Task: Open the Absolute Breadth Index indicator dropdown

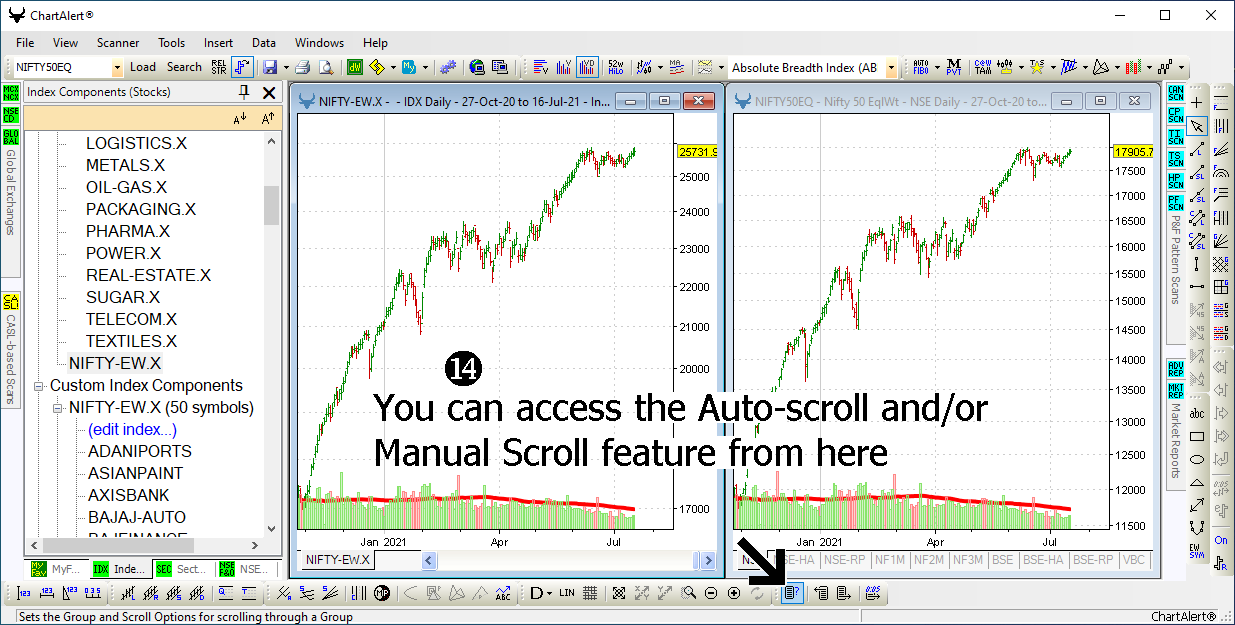Action: pos(891,68)
